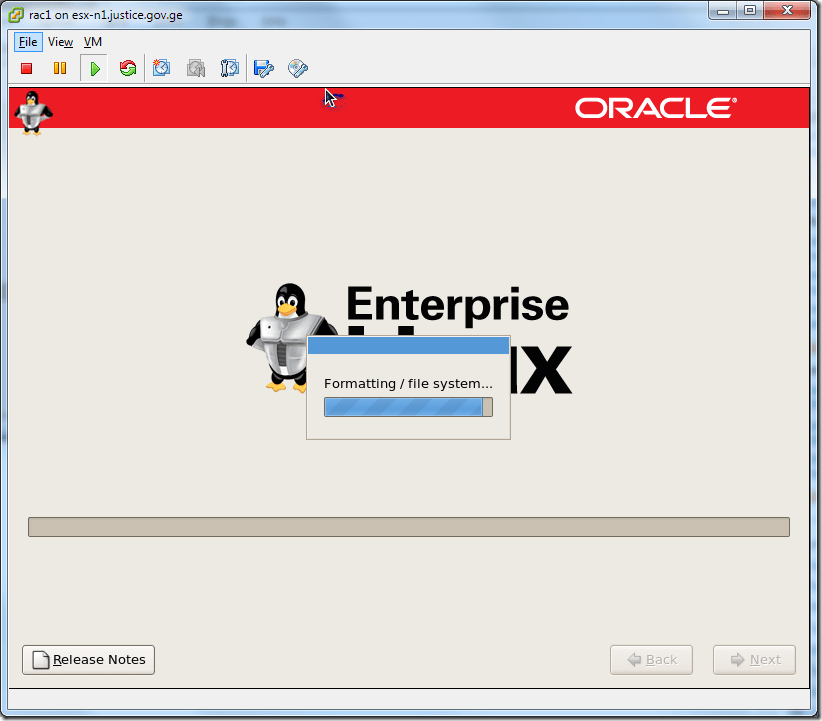
Task: Click the formatting progress bar
Action: (408, 406)
